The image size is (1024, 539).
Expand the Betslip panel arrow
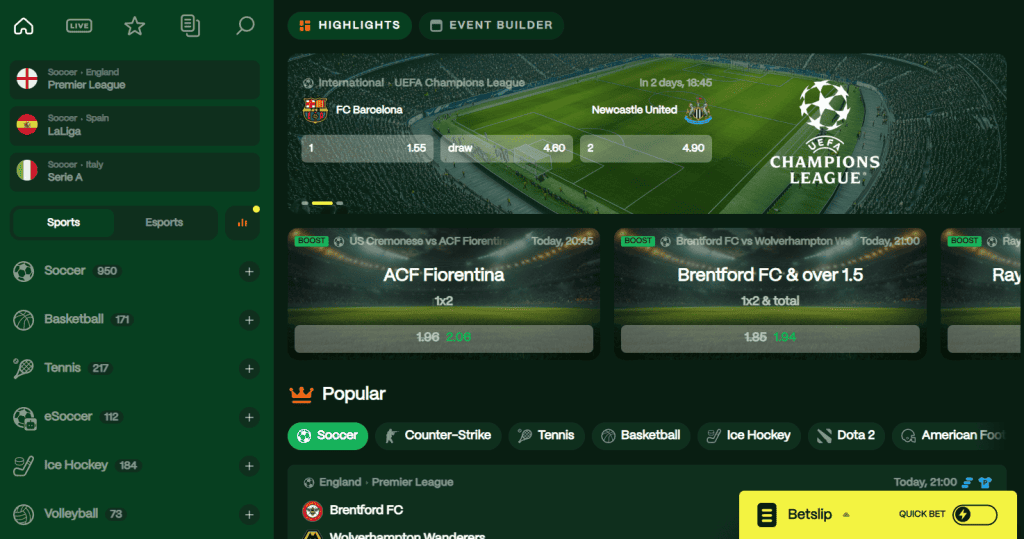click(846, 515)
